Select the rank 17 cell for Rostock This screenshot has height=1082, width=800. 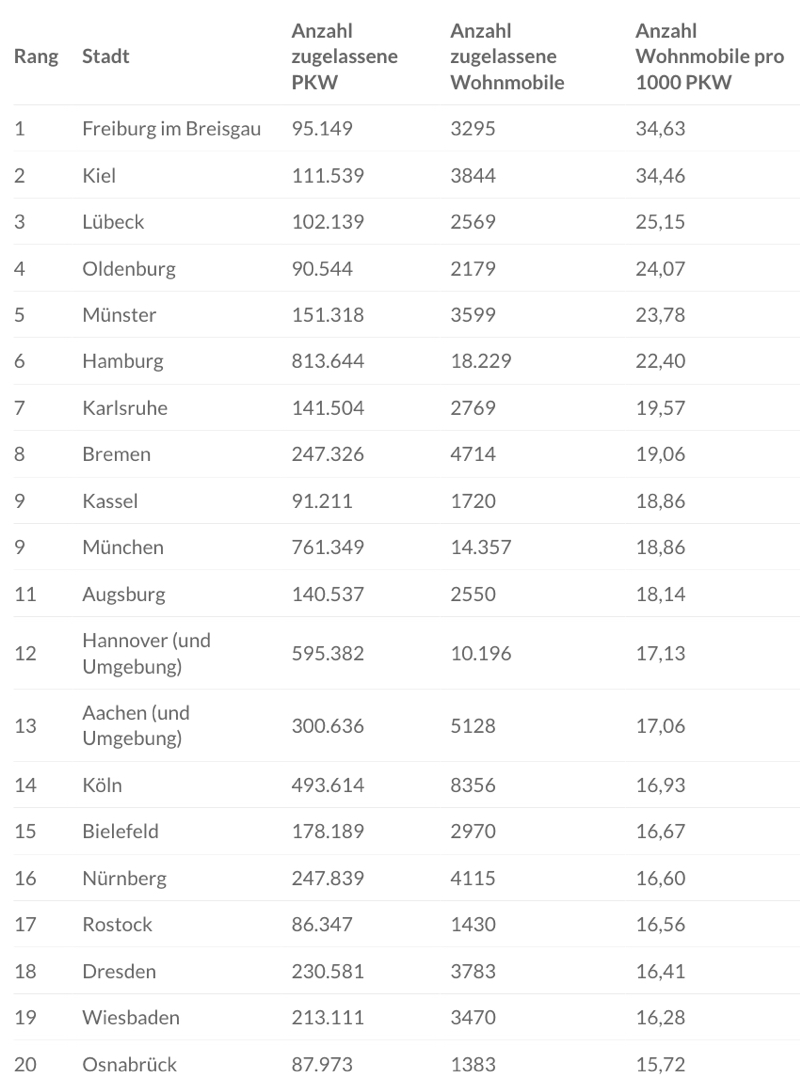tap(25, 924)
